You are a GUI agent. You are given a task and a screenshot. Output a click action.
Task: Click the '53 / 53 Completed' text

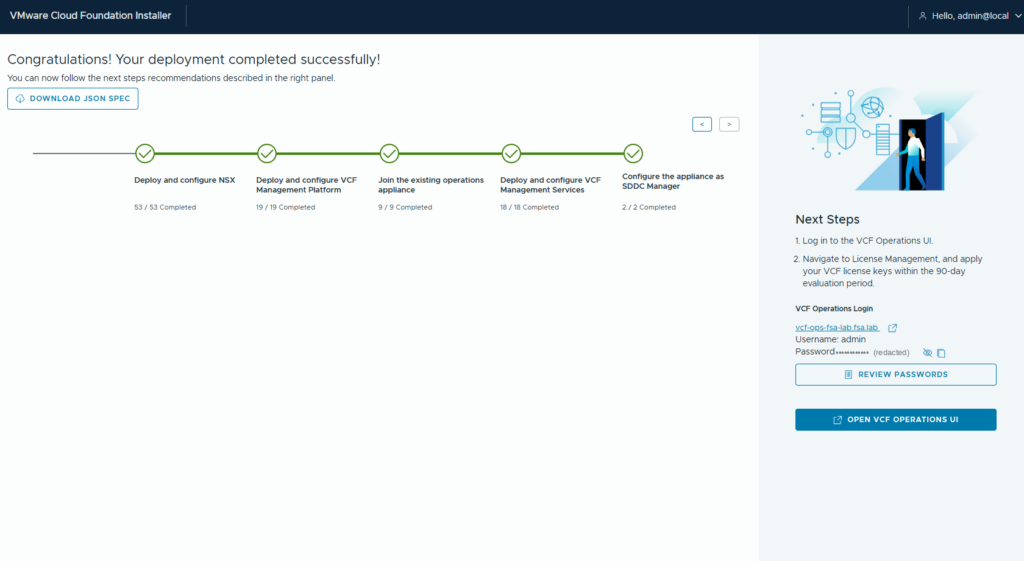165,207
